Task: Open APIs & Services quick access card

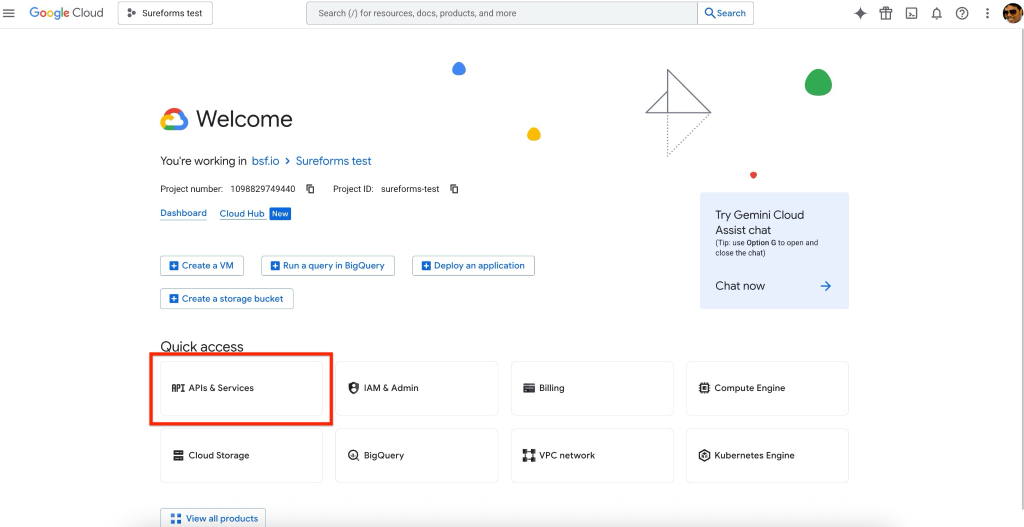Action: click(x=242, y=388)
